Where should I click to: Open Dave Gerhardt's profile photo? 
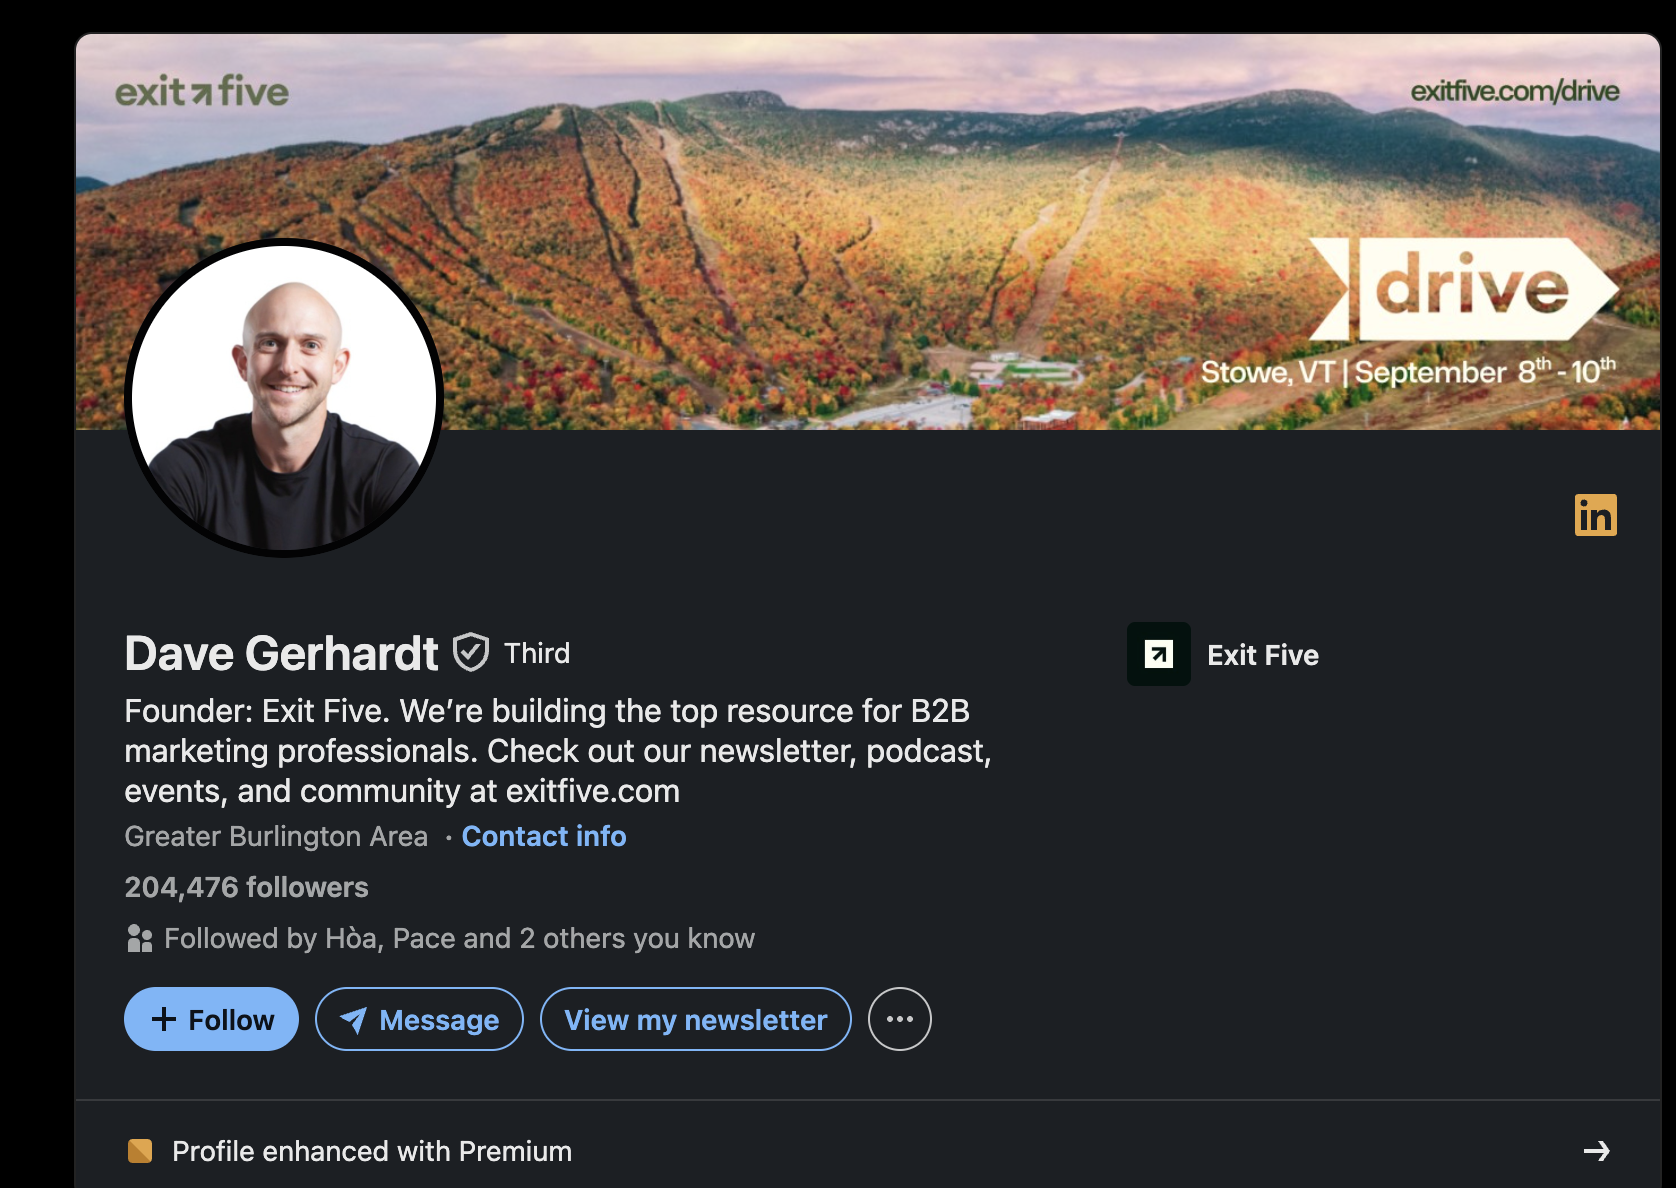pyautogui.click(x=284, y=397)
